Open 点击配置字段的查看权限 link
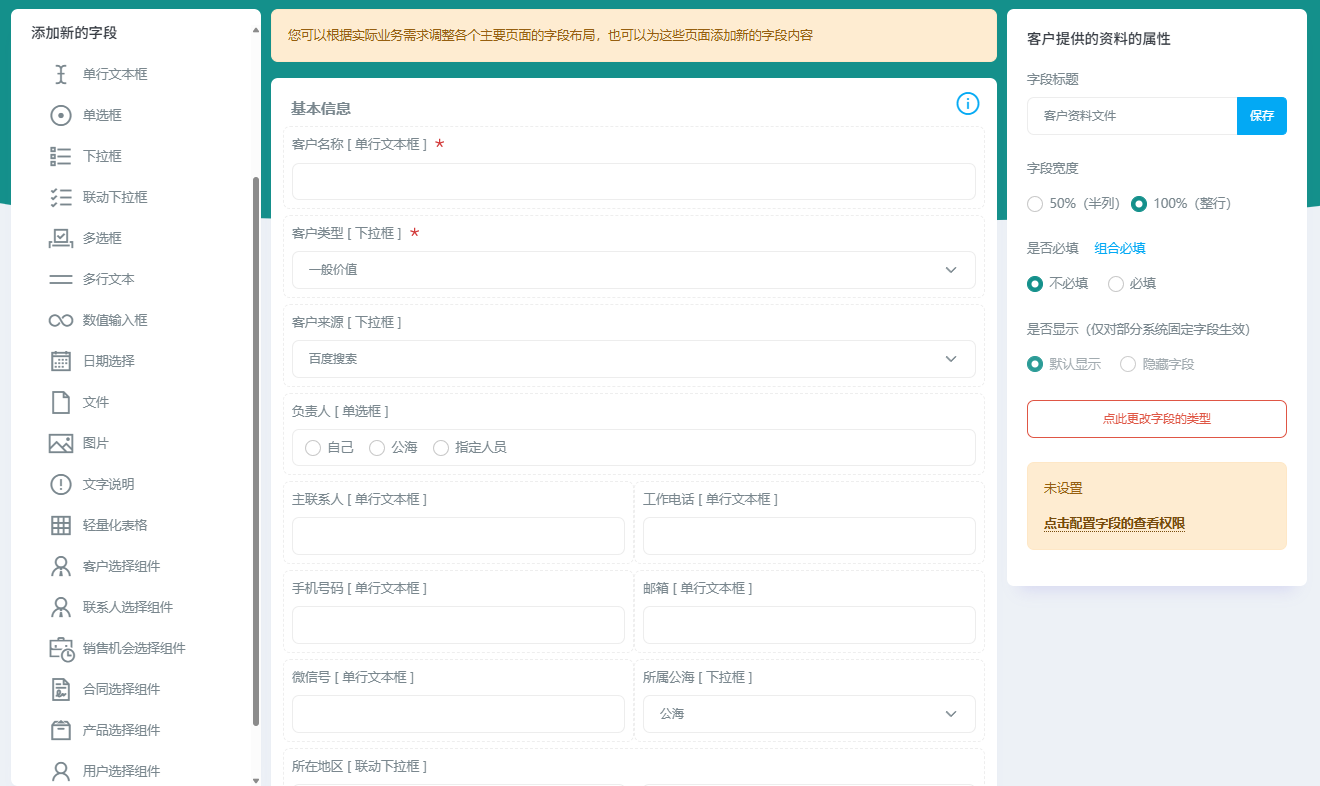The width and height of the screenshot is (1320, 786). (1114, 523)
